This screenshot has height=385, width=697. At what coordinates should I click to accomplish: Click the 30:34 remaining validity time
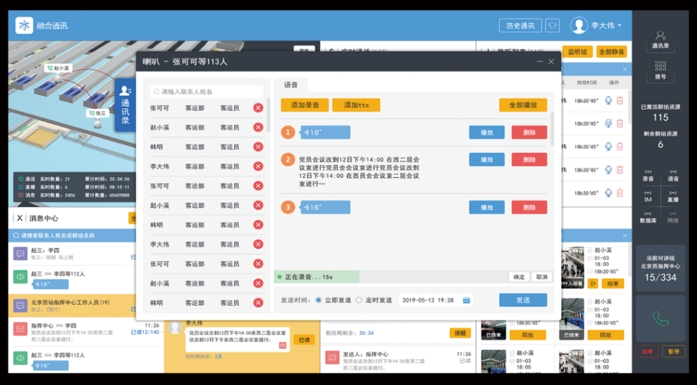point(366,333)
